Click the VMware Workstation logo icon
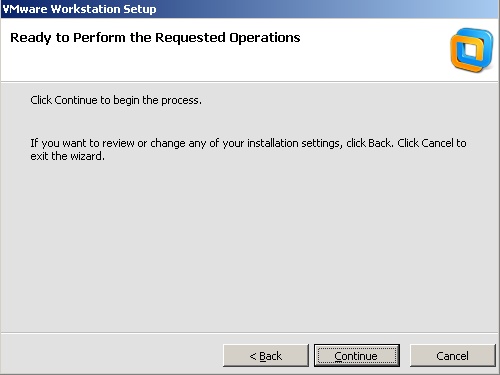 click(471, 50)
